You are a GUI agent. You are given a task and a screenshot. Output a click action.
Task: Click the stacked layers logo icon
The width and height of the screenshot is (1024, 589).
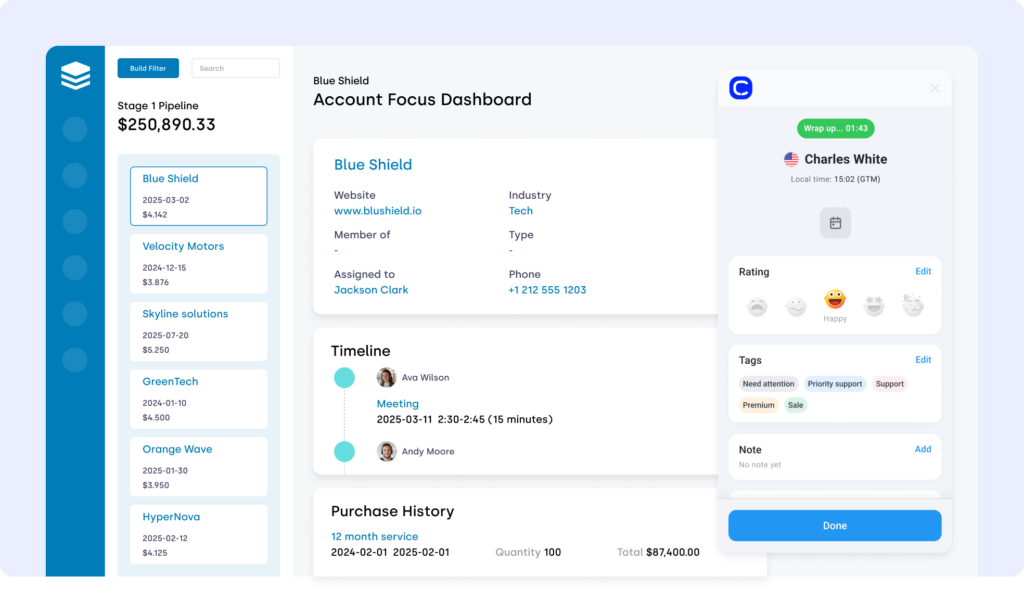tap(75, 76)
